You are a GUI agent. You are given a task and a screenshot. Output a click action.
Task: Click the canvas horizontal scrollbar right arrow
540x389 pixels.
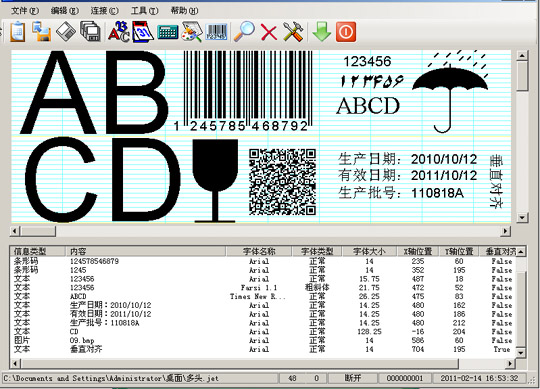tap(506, 231)
